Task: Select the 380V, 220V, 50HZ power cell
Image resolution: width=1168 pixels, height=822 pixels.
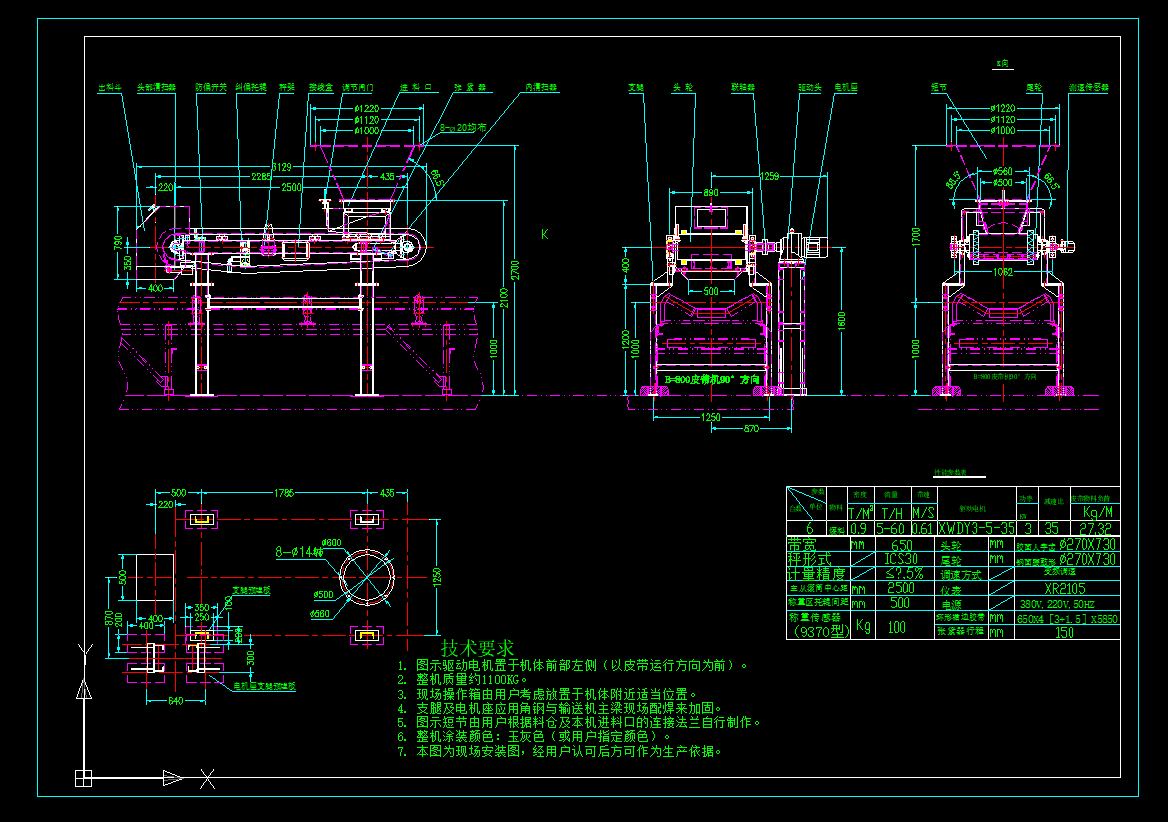Action: [x=1056, y=604]
